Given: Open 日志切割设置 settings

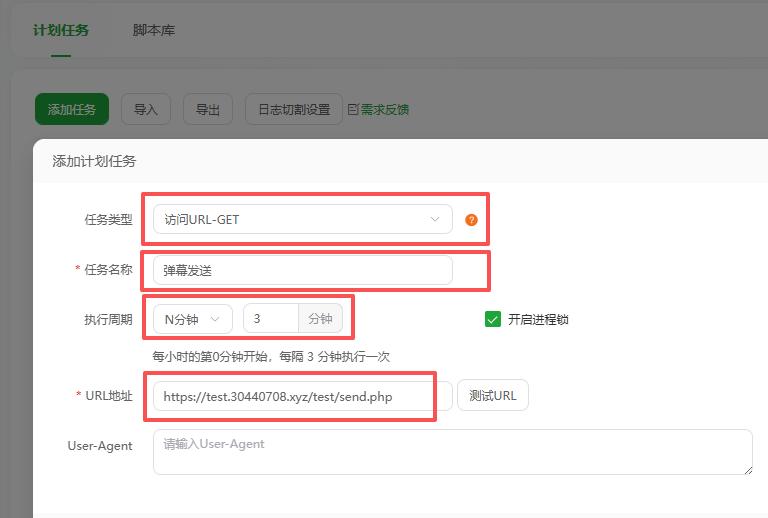Looking at the screenshot, I should click(294, 109).
